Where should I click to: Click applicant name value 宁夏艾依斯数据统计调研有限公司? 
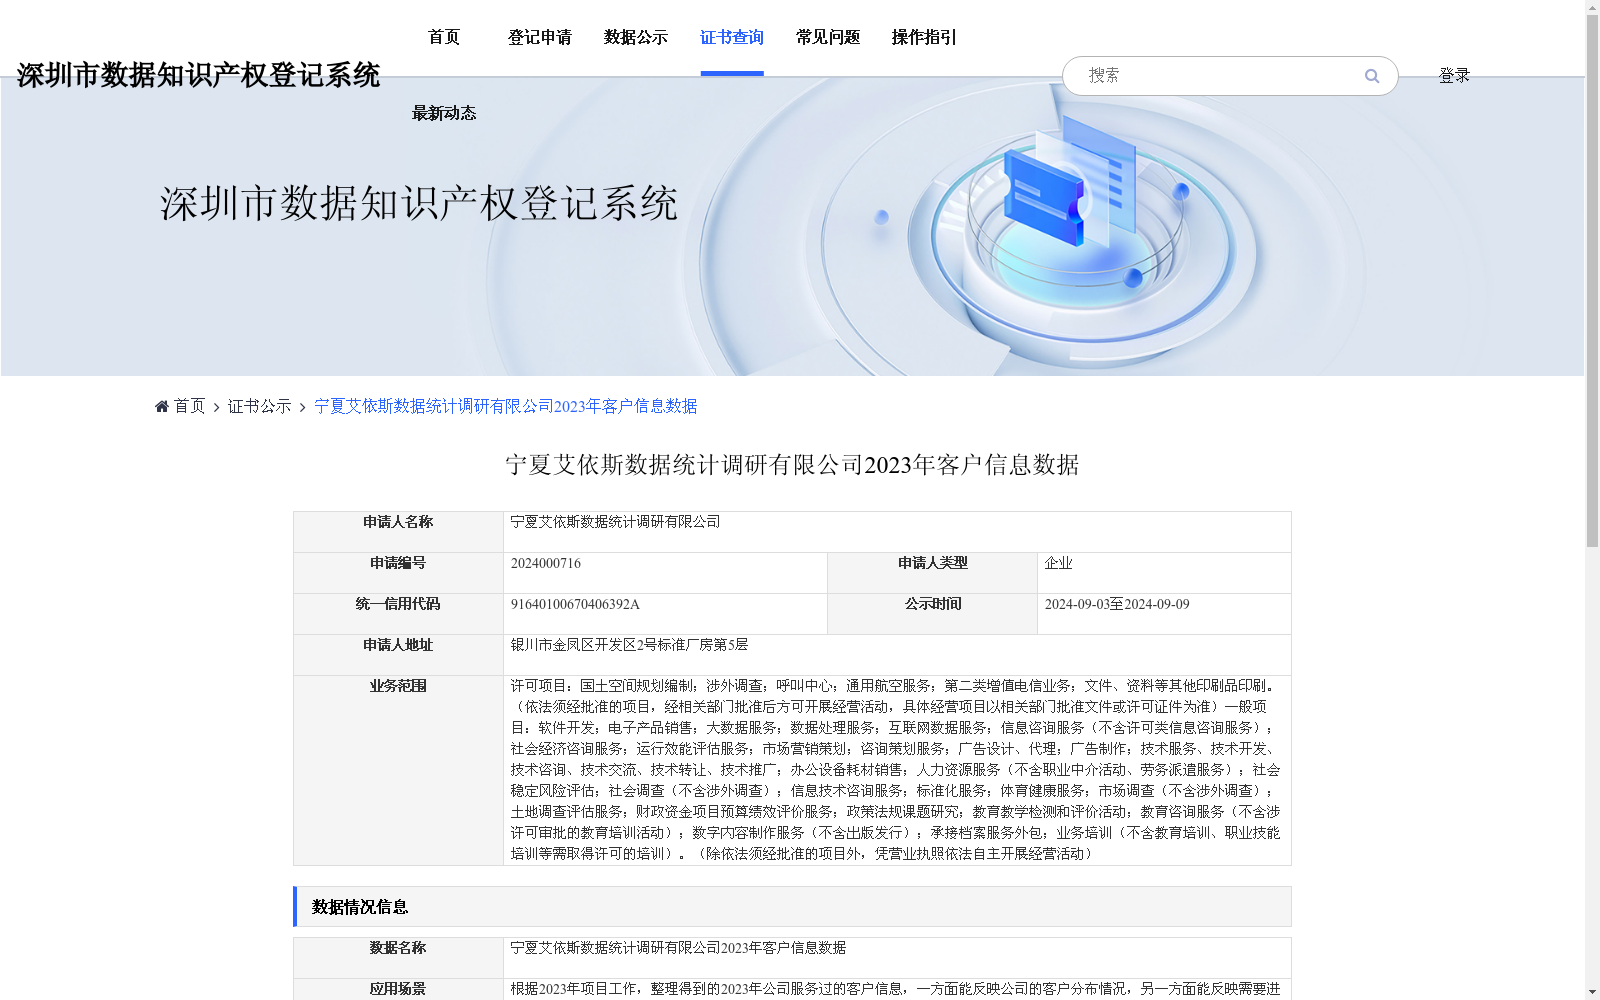615,522
